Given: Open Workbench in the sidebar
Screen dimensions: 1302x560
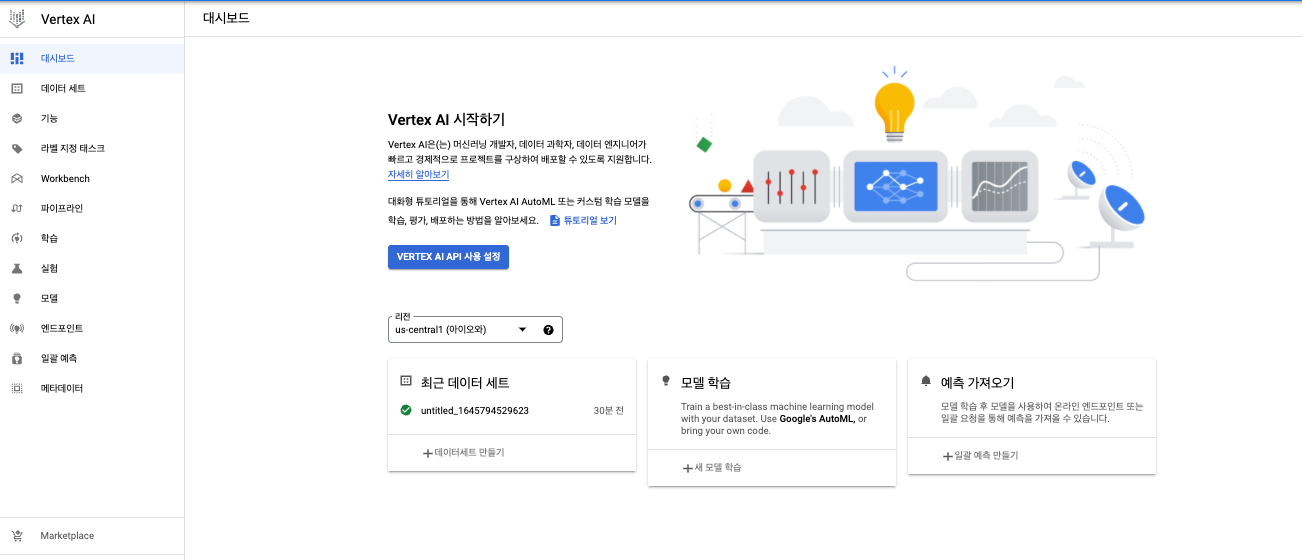Looking at the screenshot, I should (x=92, y=179).
